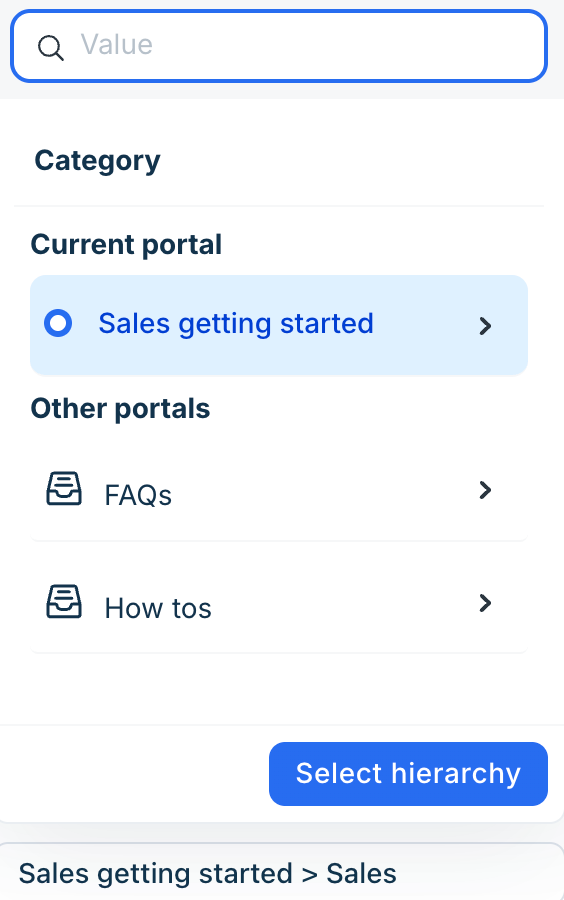Click the Value placeholder text in search
This screenshot has width=564, height=900.
(x=116, y=45)
